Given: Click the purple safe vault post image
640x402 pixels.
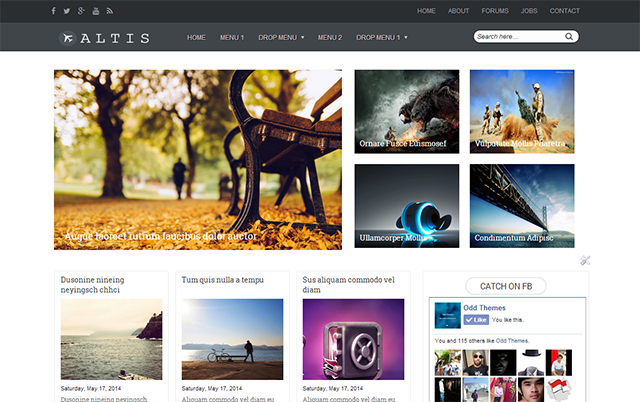Looking at the screenshot, I should point(353,339).
